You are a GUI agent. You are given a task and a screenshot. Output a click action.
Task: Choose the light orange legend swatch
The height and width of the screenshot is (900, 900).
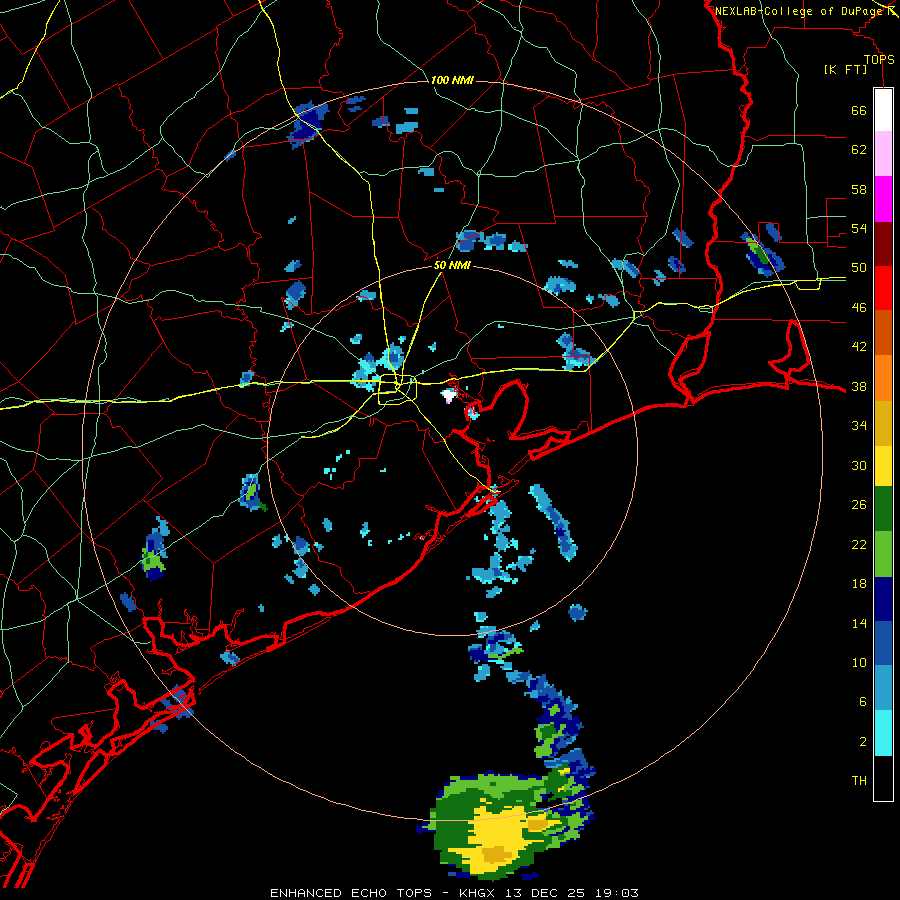(883, 378)
